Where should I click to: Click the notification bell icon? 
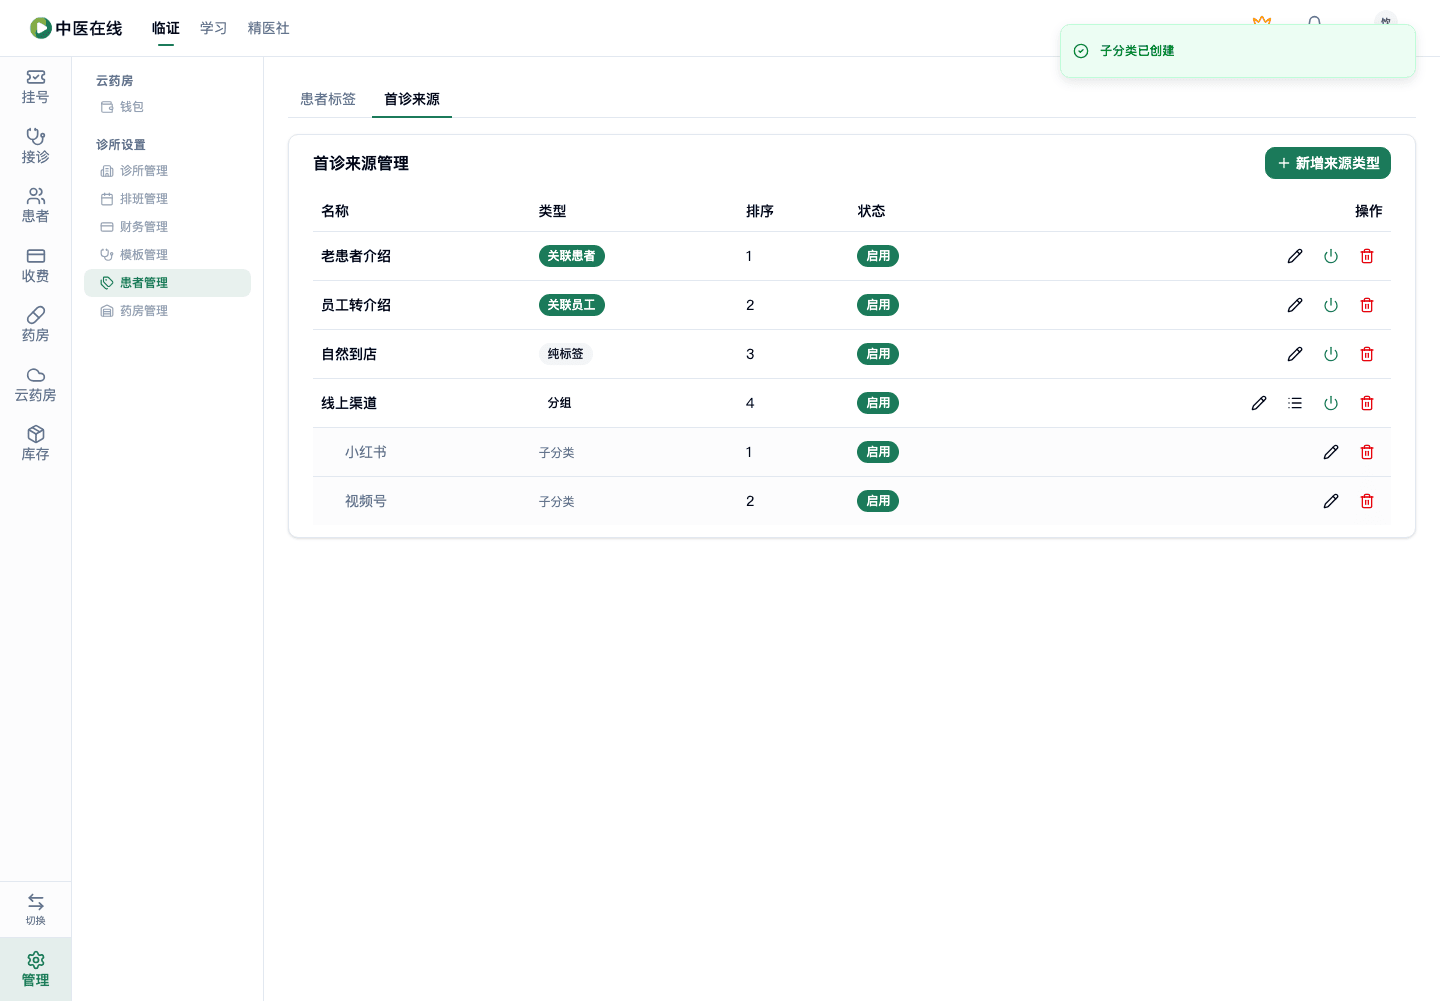[x=1314, y=20]
